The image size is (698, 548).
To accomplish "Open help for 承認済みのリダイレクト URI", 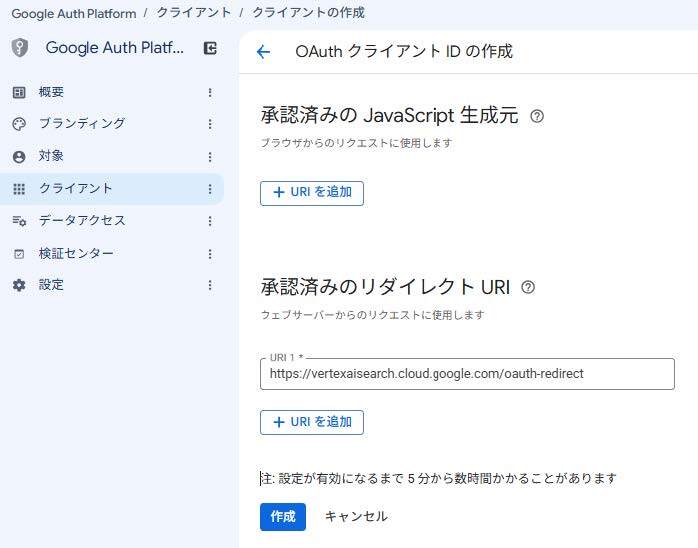I will click(x=528, y=287).
